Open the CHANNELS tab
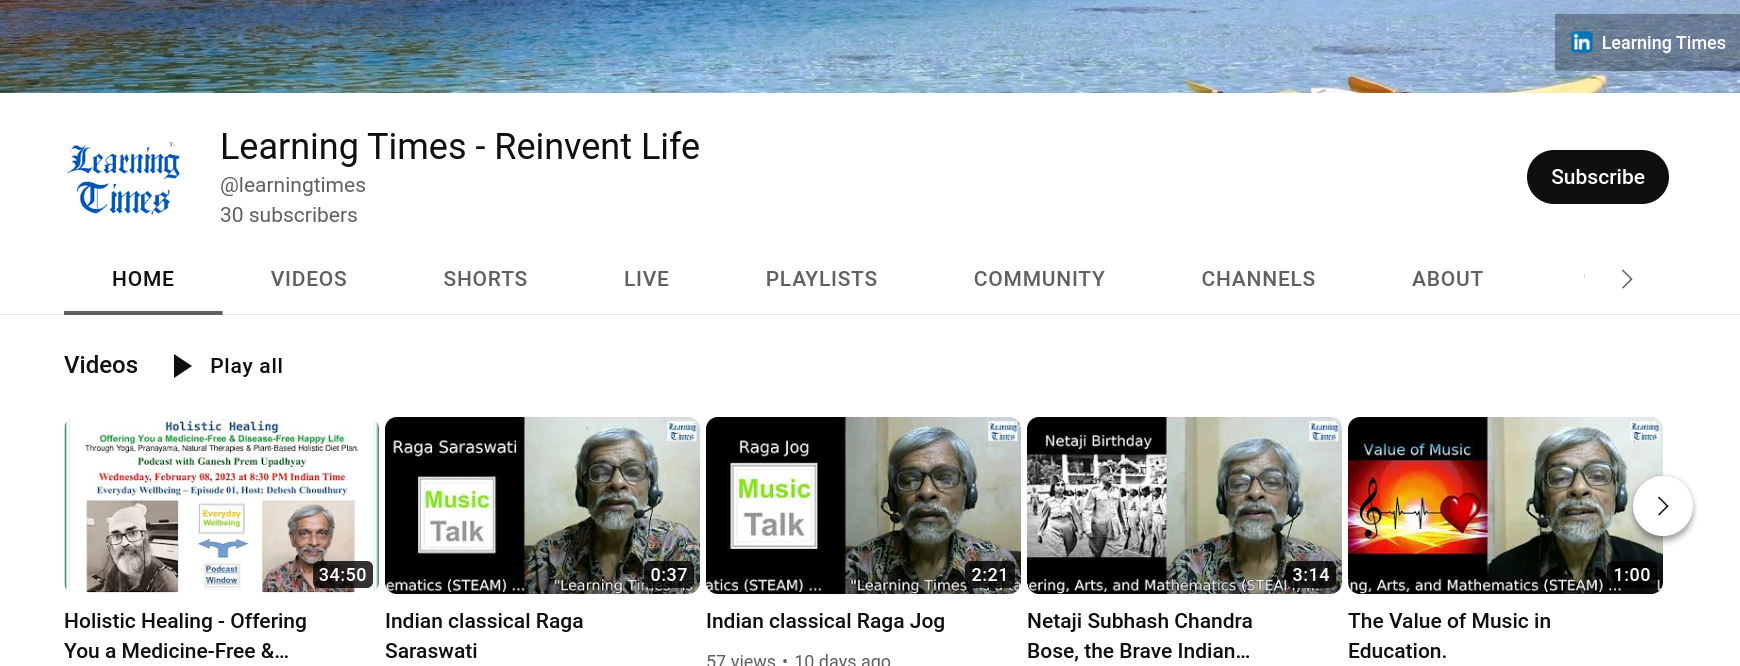This screenshot has height=666, width=1740. [x=1258, y=279]
